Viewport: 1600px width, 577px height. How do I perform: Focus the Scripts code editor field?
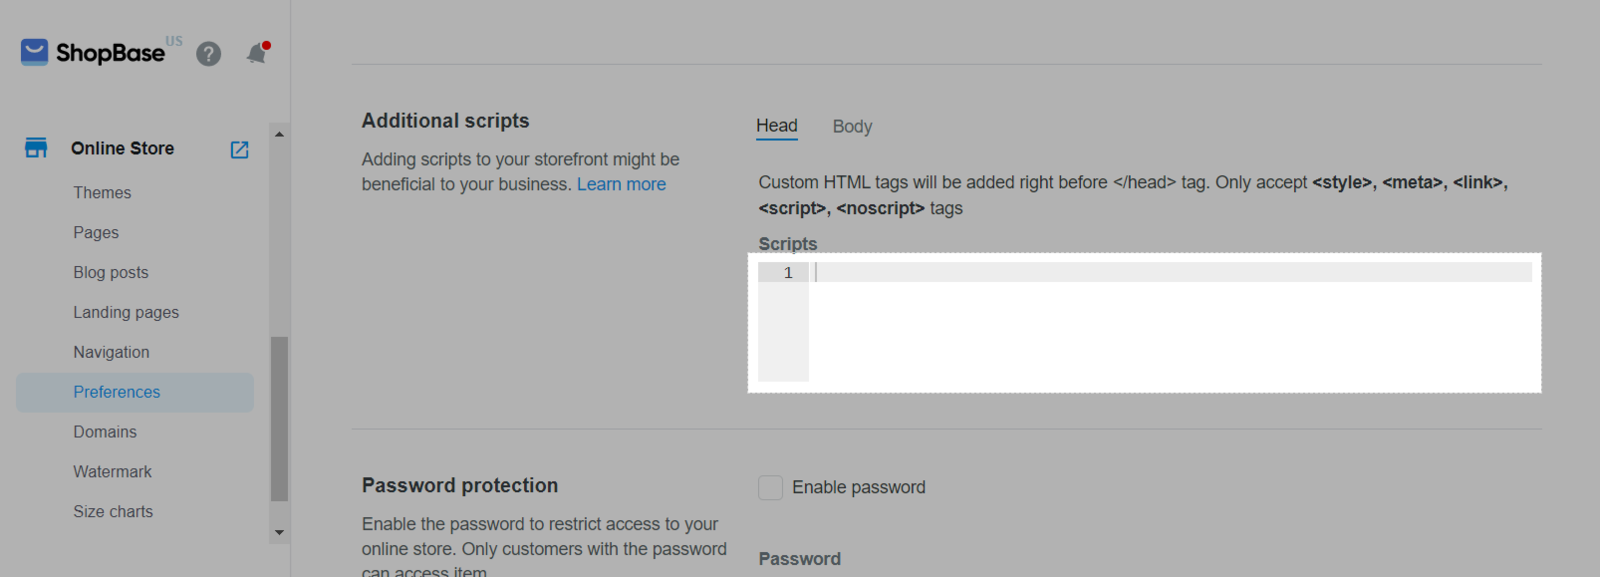tap(1144, 322)
